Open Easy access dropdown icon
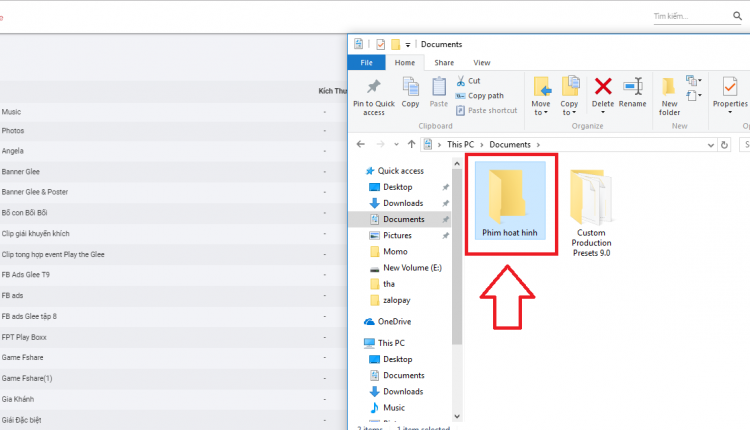Screen dimensions: 750x430 click(694, 96)
